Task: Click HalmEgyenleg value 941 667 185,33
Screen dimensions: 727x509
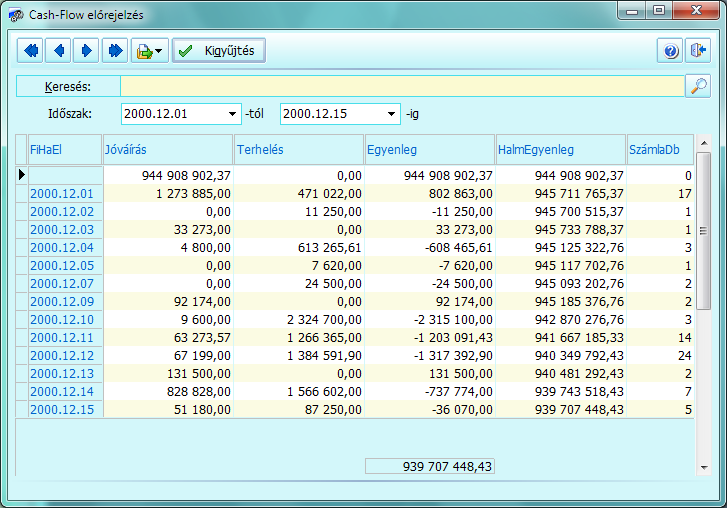Action: [x=579, y=337]
